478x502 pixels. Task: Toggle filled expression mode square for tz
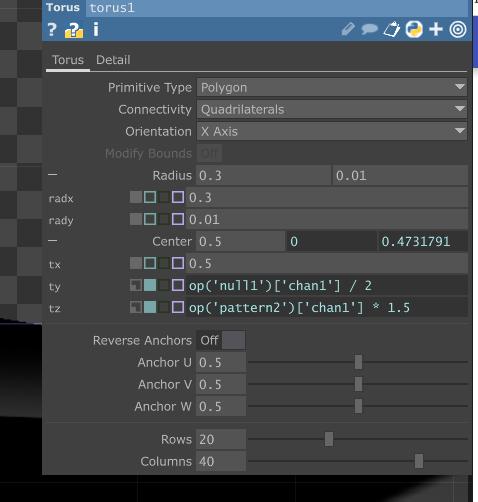click(150, 307)
